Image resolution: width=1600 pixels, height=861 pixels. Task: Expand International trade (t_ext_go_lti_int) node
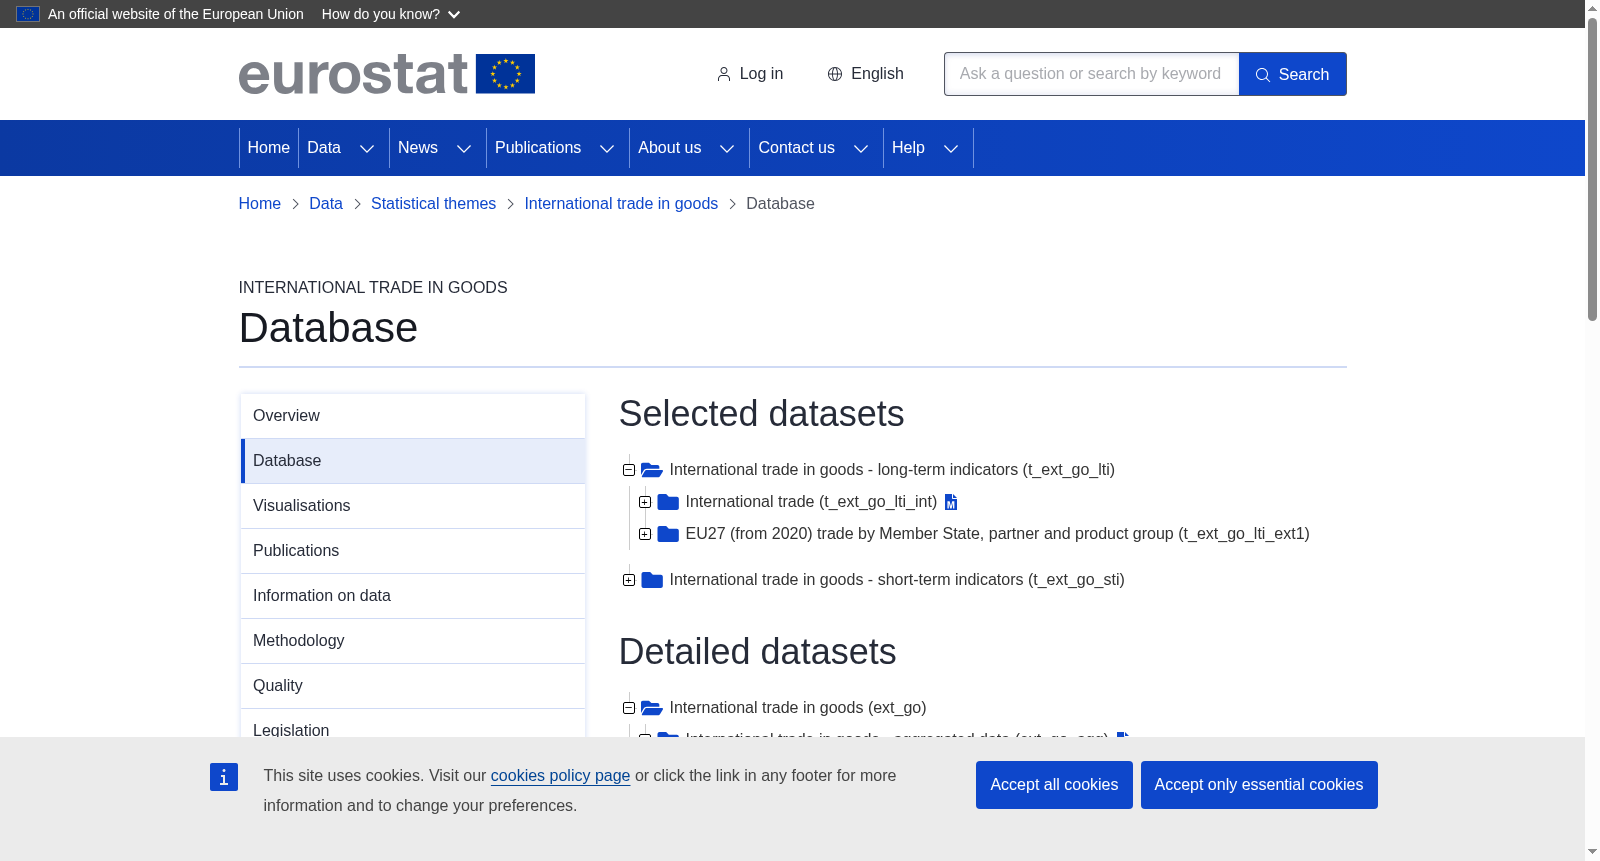click(x=645, y=502)
